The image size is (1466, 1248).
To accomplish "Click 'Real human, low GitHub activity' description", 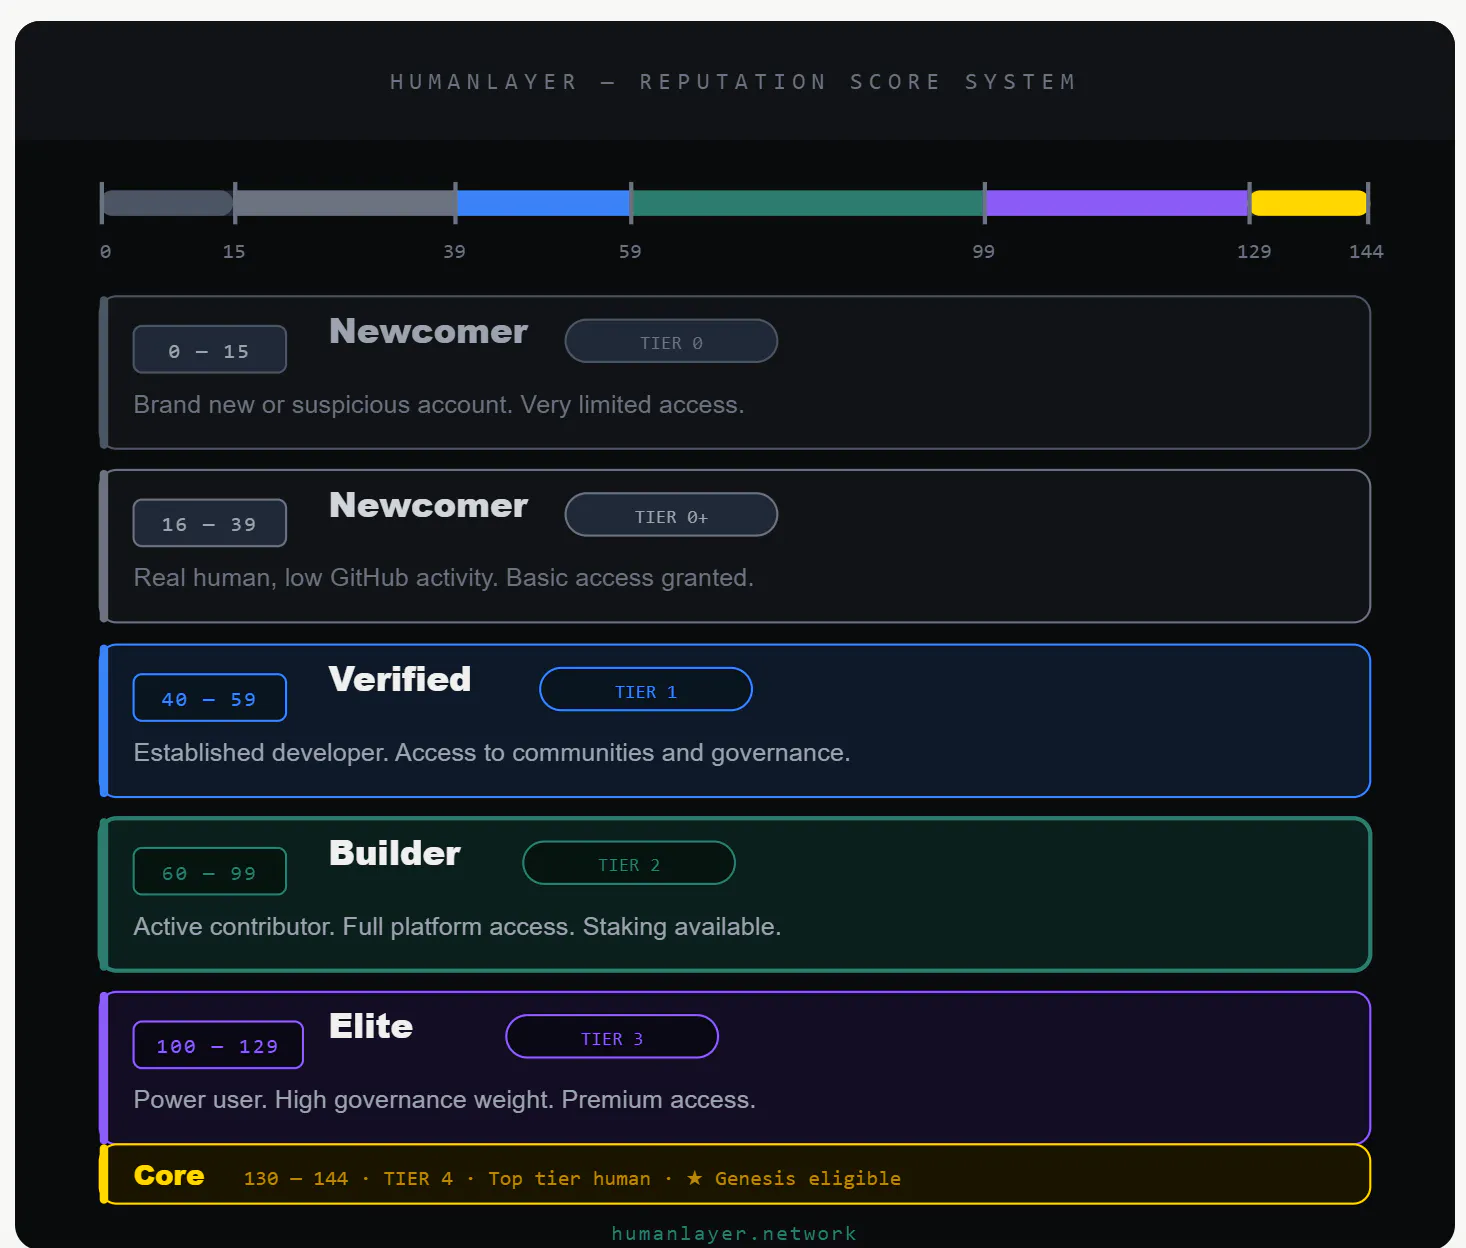I will click(x=444, y=578).
